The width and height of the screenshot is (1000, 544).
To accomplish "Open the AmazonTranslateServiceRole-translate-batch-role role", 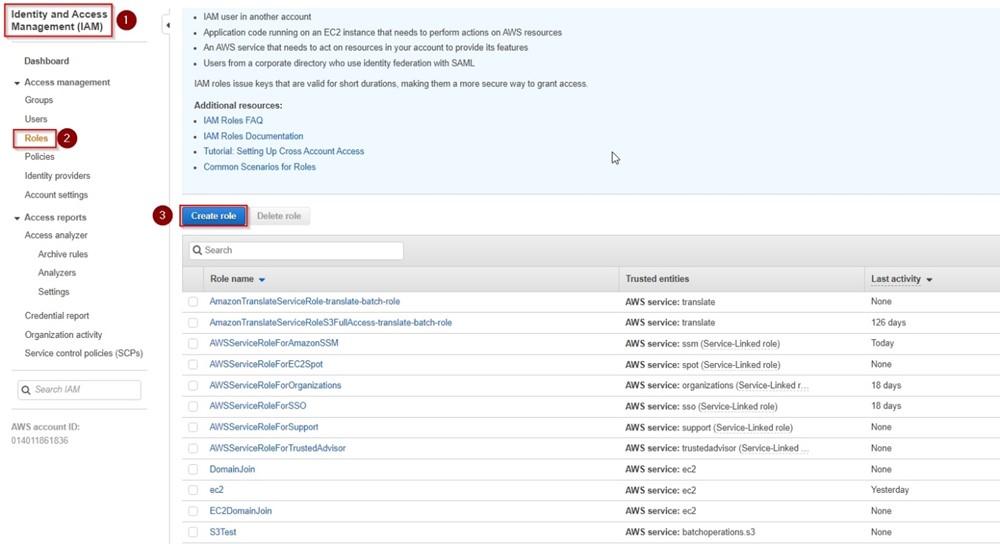I will 305,302.
